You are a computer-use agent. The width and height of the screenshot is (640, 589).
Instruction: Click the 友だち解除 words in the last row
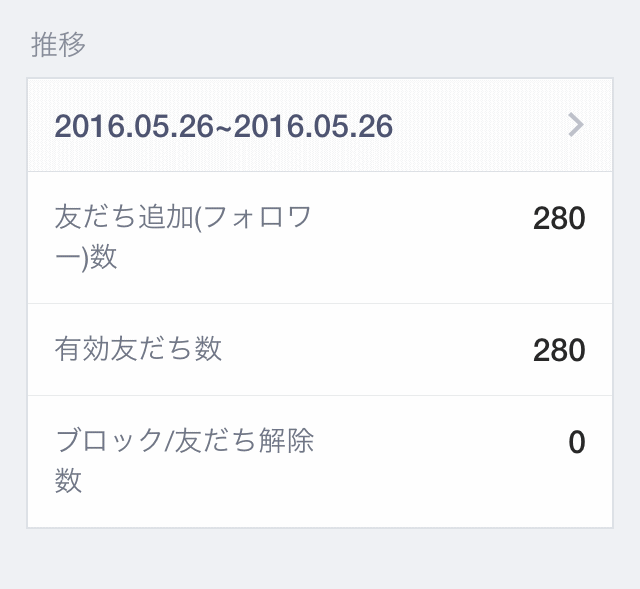(244, 441)
